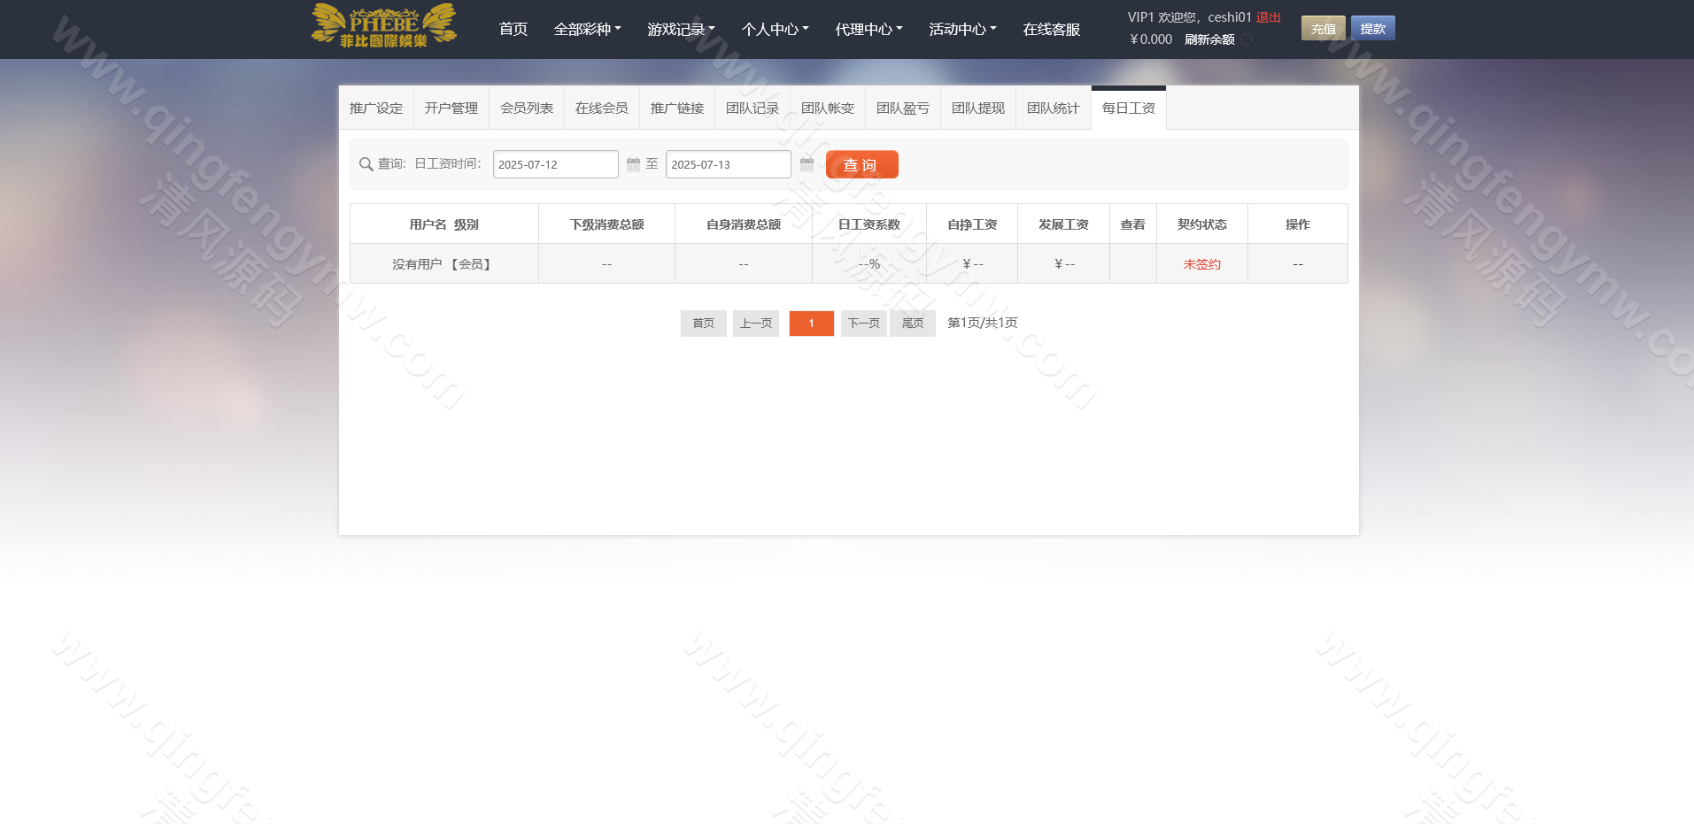Viewport: 1694px width, 824px height.
Task: Expand the 全部彩种 dropdown menu
Action: click(x=587, y=29)
